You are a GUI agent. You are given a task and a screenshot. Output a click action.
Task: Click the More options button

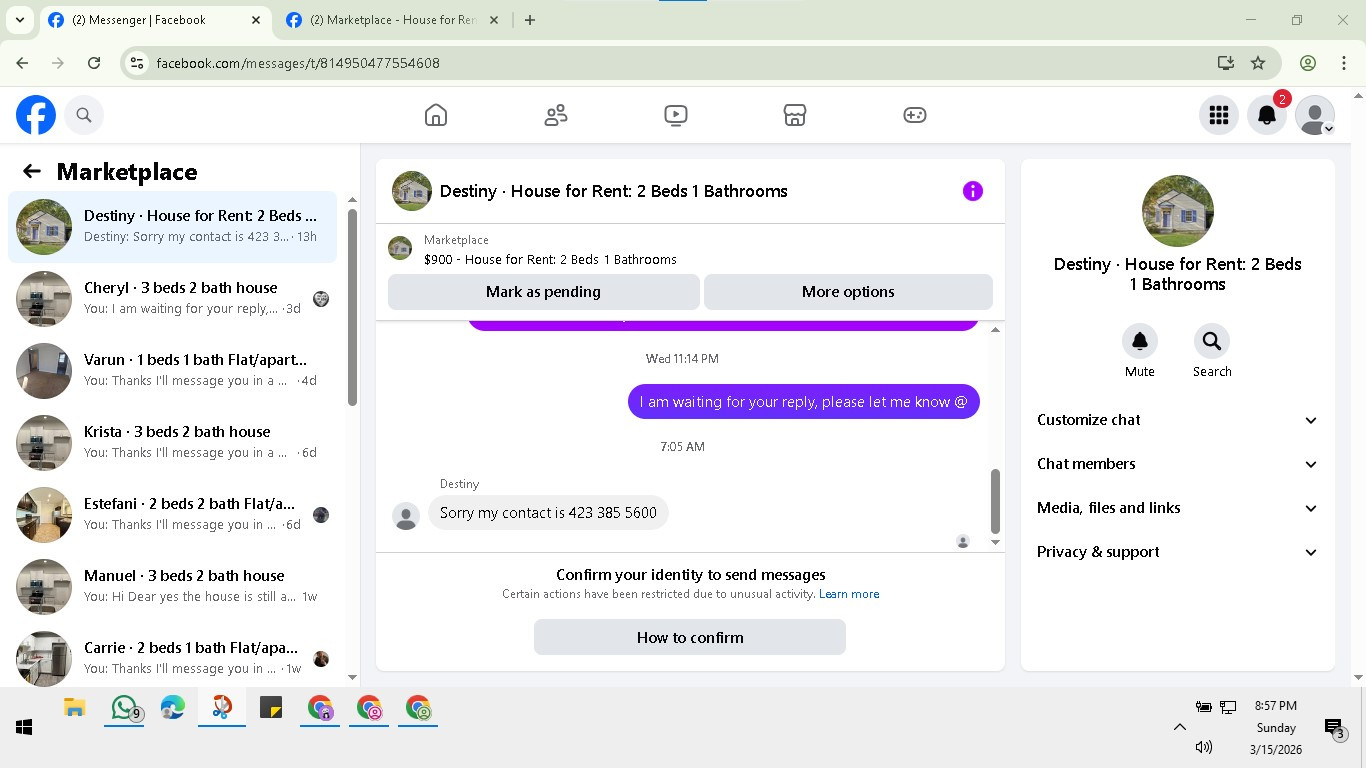848,292
